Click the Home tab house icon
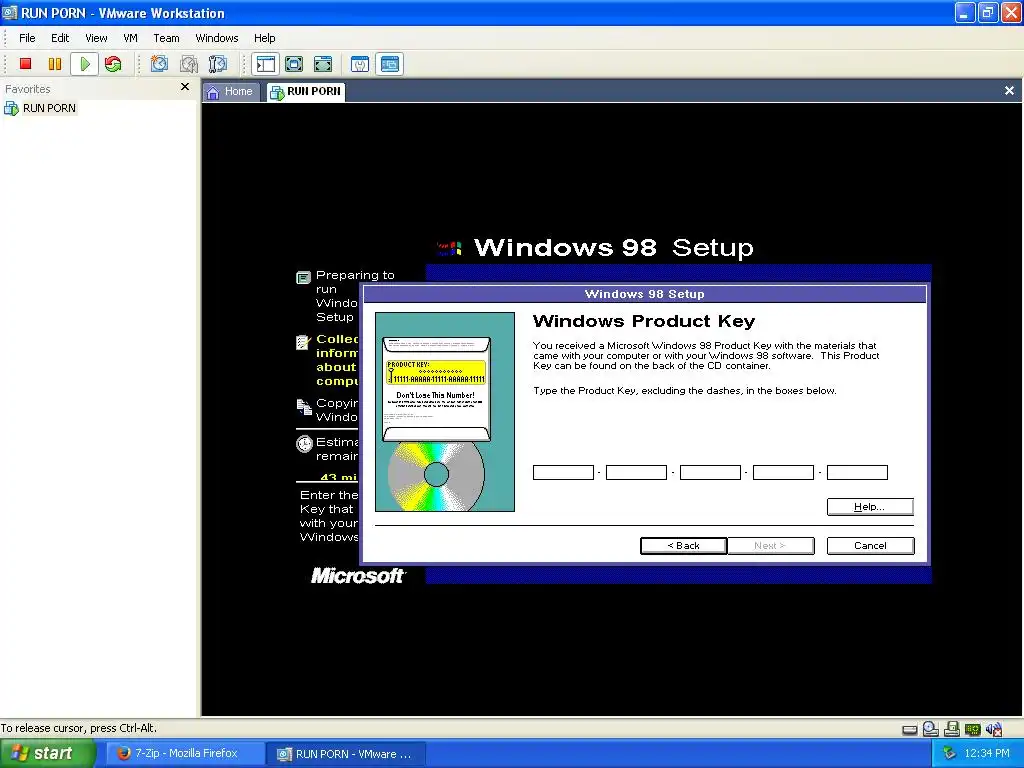The image size is (1024, 768). (x=213, y=92)
